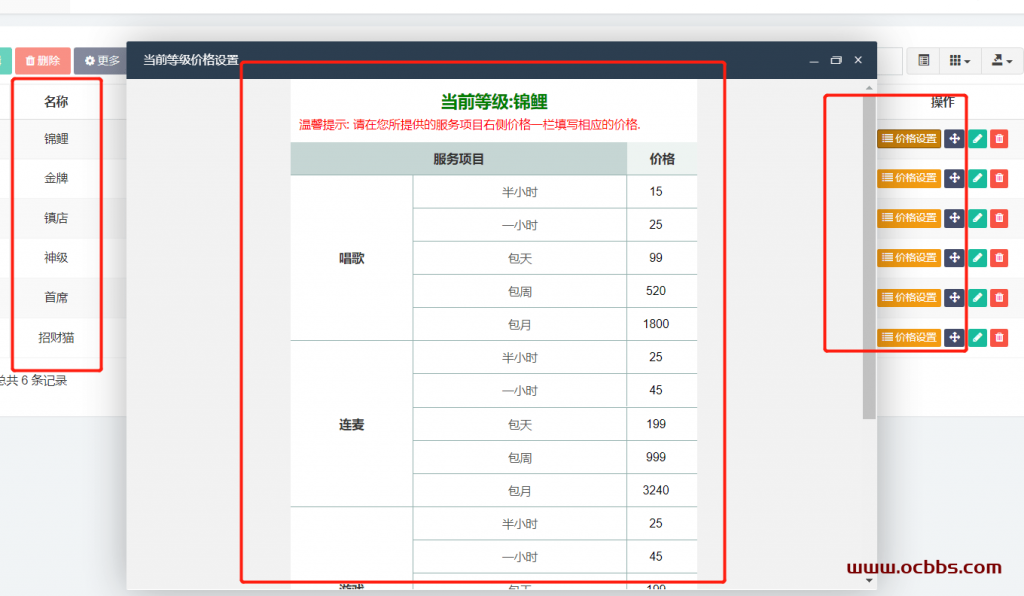
Task: Toggle the table view icon in toolbar
Action: (923, 60)
